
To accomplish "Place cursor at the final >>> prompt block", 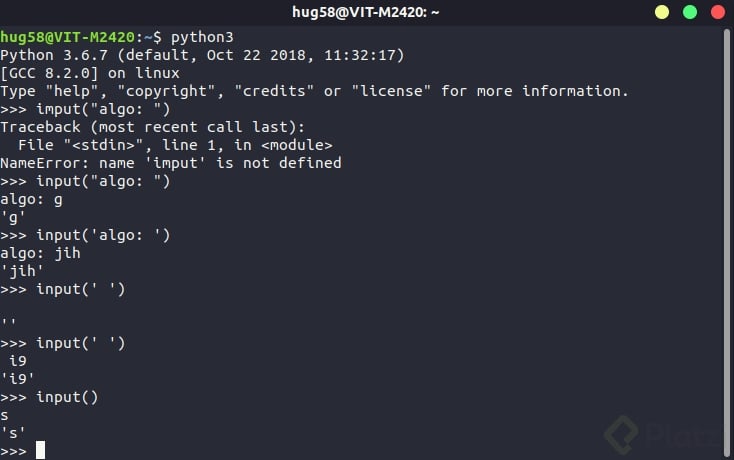I will pyautogui.click(x=40, y=451).
